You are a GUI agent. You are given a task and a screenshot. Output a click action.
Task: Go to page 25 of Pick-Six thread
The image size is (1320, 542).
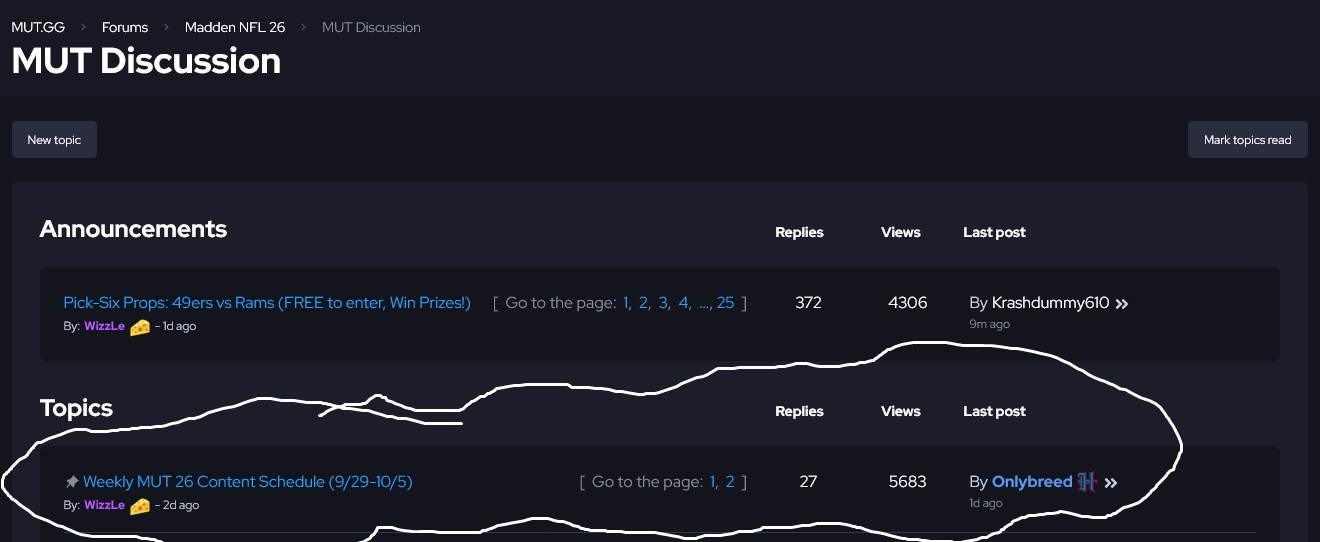tap(725, 303)
